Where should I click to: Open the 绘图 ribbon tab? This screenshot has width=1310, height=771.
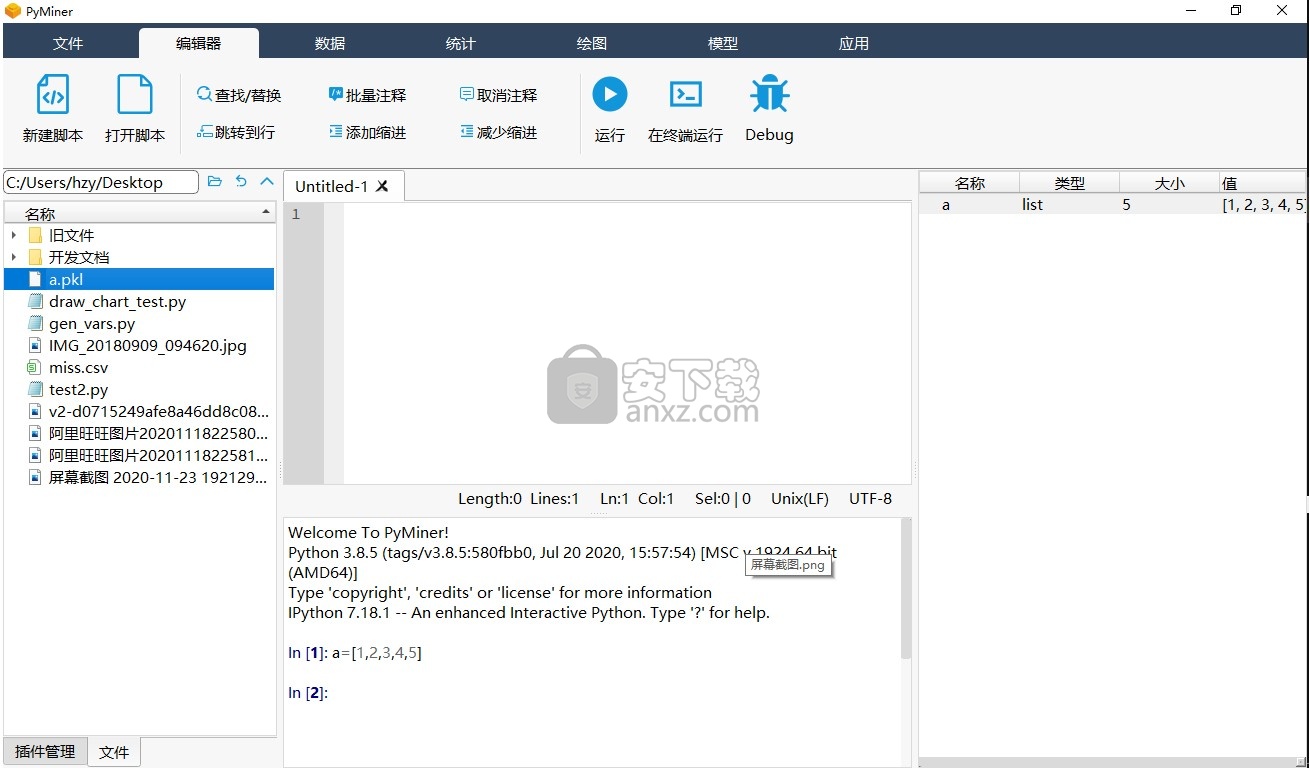pos(592,43)
